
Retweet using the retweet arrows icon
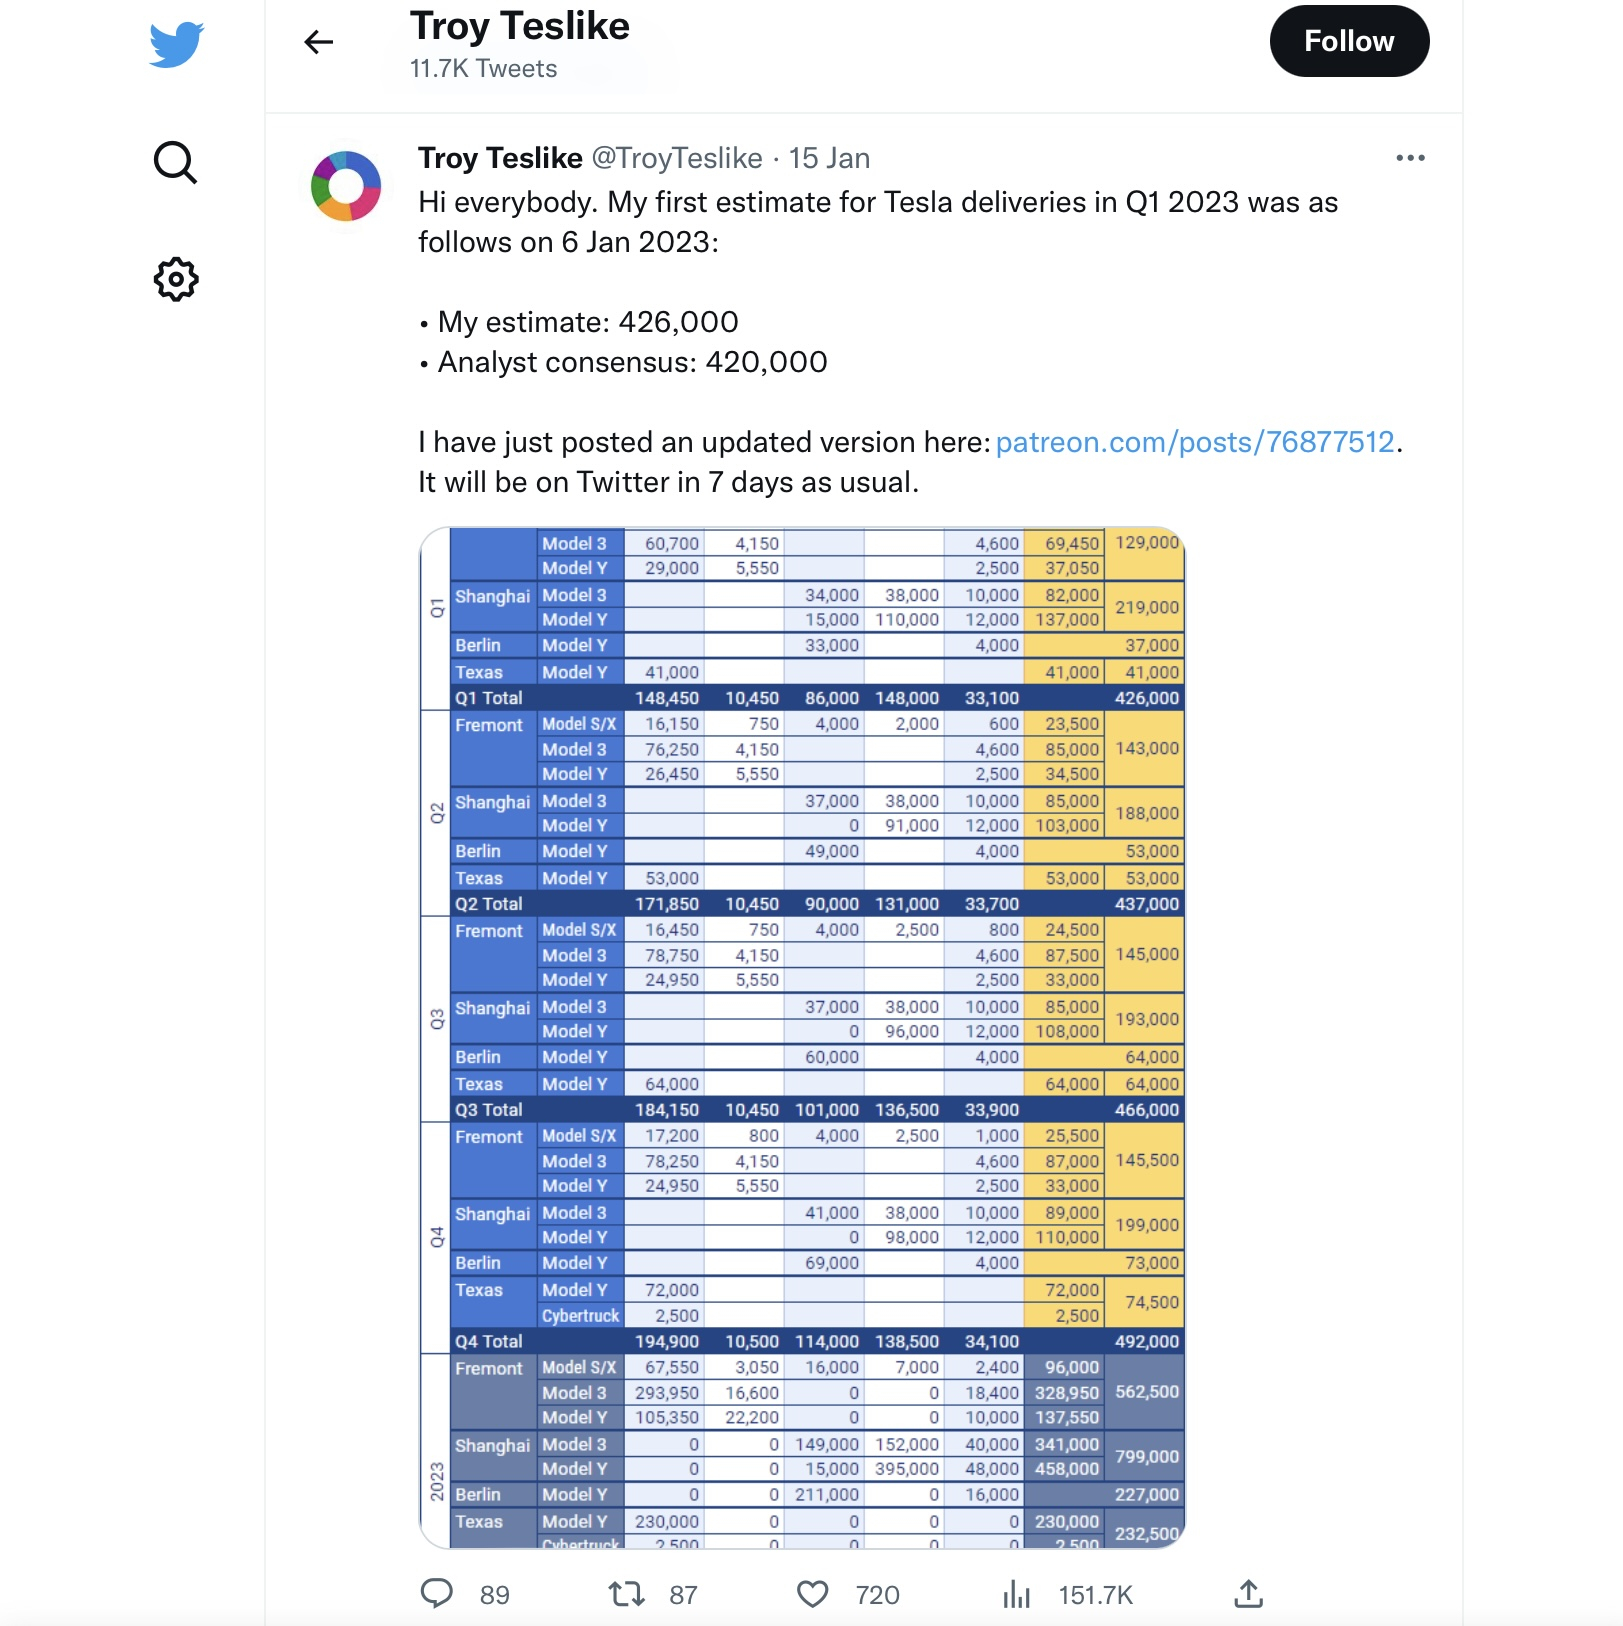click(x=627, y=1593)
